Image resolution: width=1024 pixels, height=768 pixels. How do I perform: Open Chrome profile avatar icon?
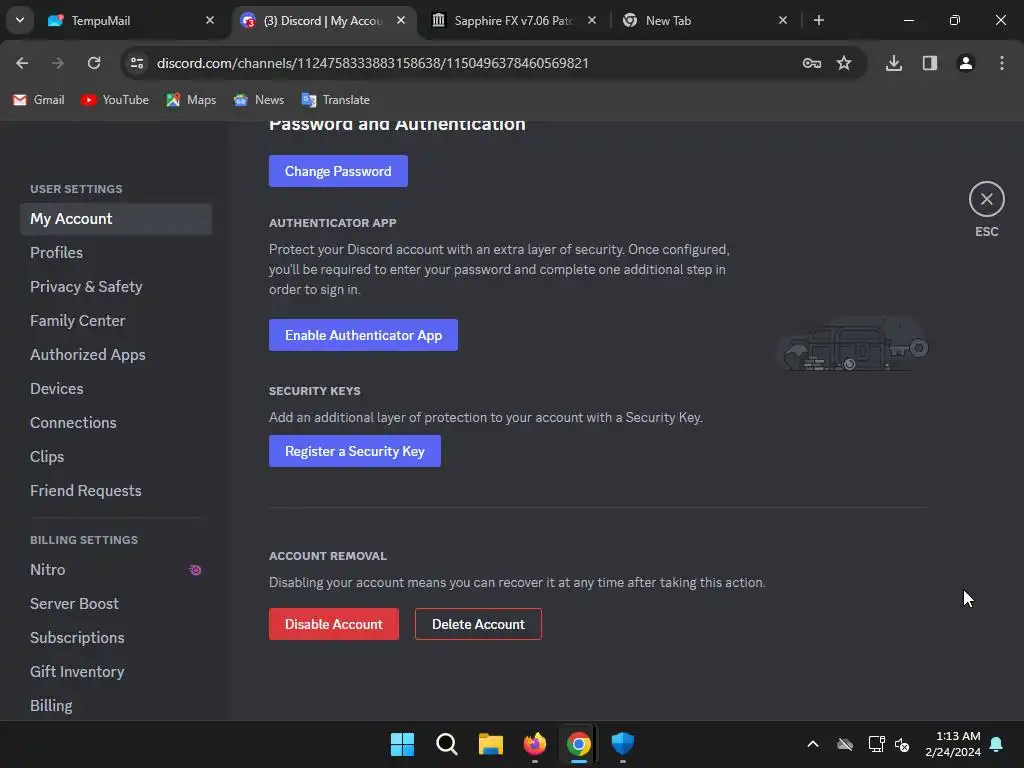(965, 63)
